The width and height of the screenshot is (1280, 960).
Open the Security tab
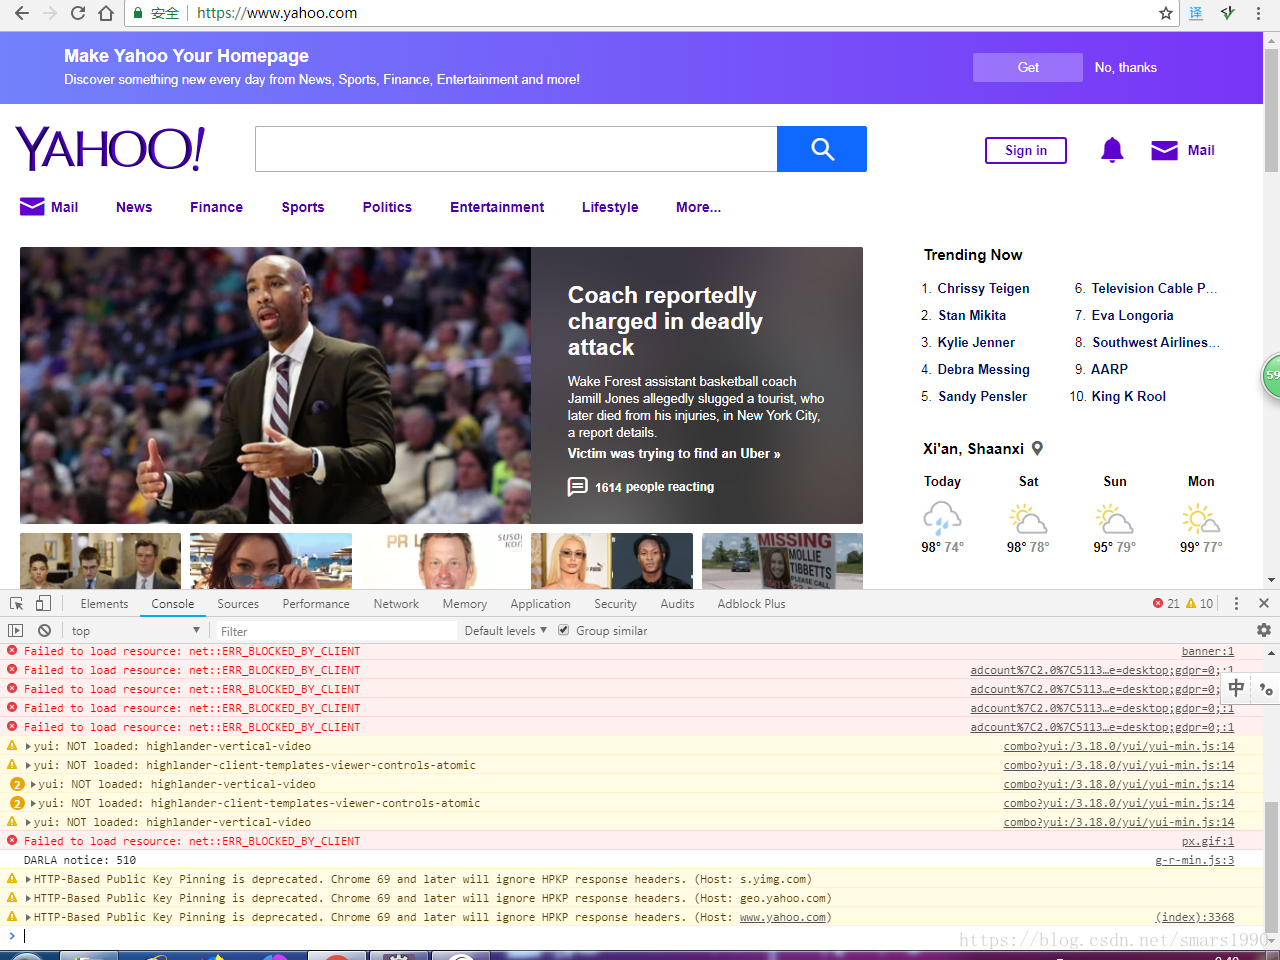coord(615,603)
